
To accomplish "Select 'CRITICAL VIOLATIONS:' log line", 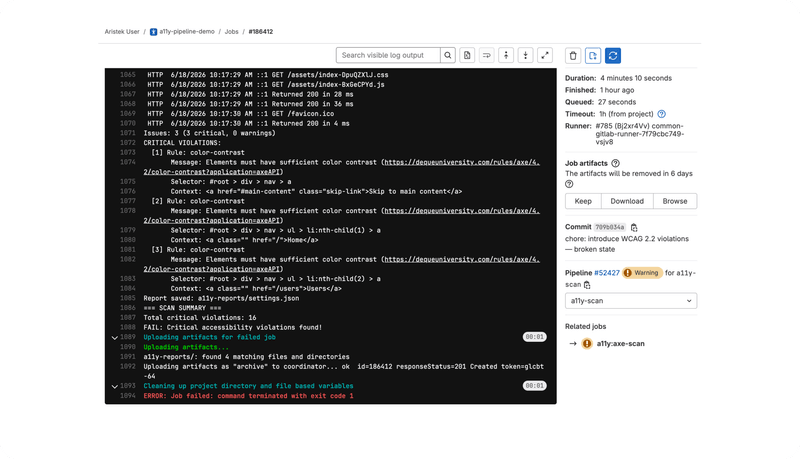I will [x=182, y=143].
